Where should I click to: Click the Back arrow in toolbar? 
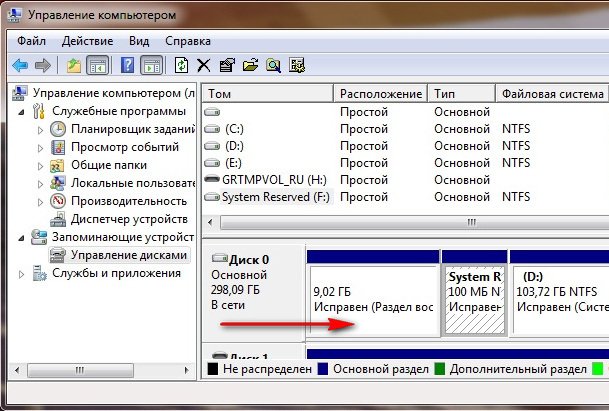(19, 65)
